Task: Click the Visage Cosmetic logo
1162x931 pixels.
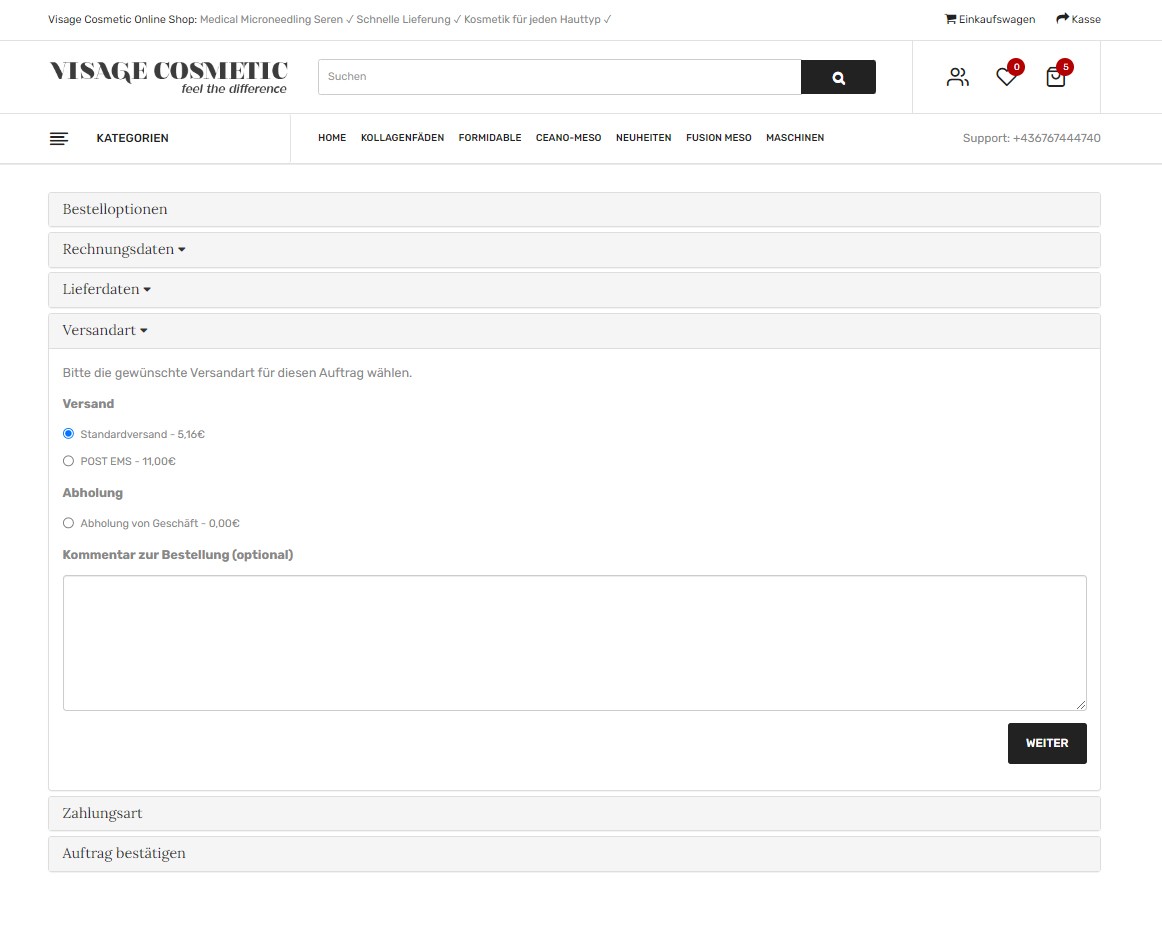Action: (x=168, y=76)
